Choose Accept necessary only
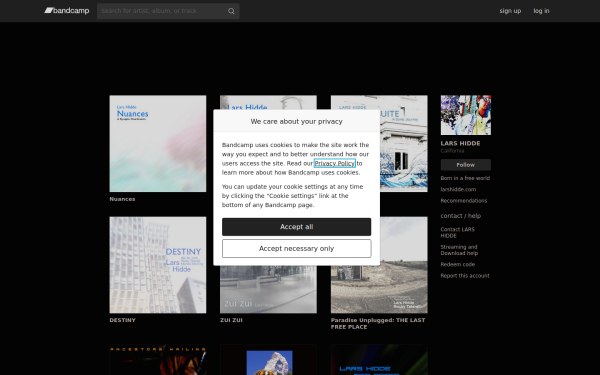The width and height of the screenshot is (600, 375). point(297,249)
